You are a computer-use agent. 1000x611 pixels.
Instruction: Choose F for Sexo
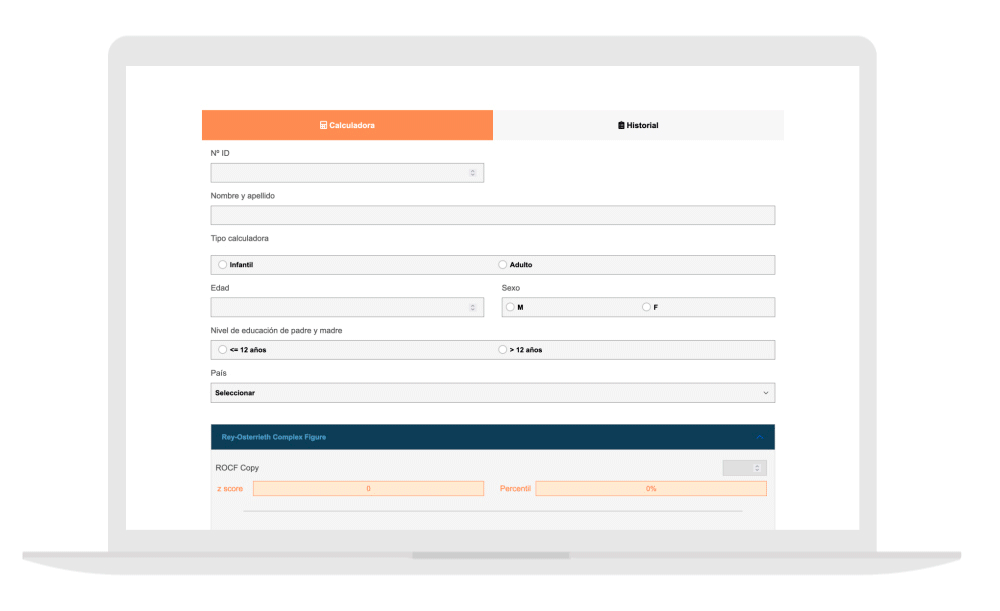646,307
